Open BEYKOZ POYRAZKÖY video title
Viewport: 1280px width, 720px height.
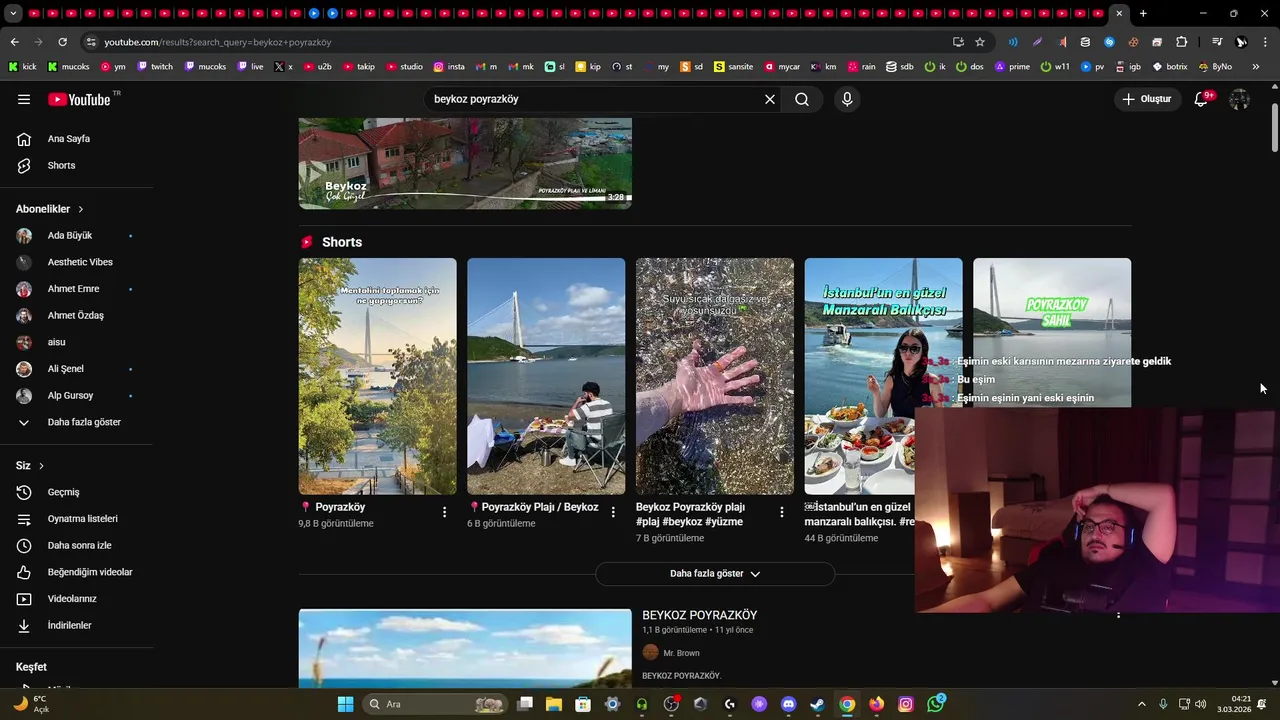point(700,615)
